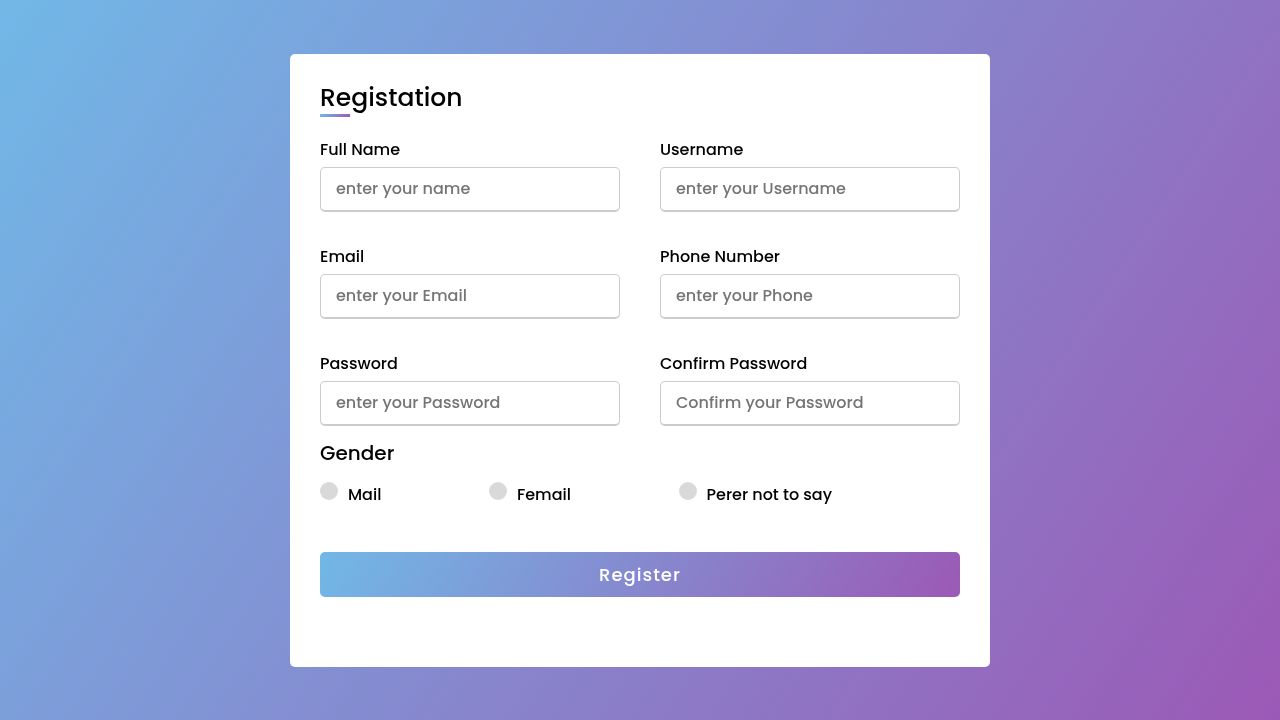Click the Mail option label text
This screenshot has width=1280, height=720.
click(x=364, y=494)
